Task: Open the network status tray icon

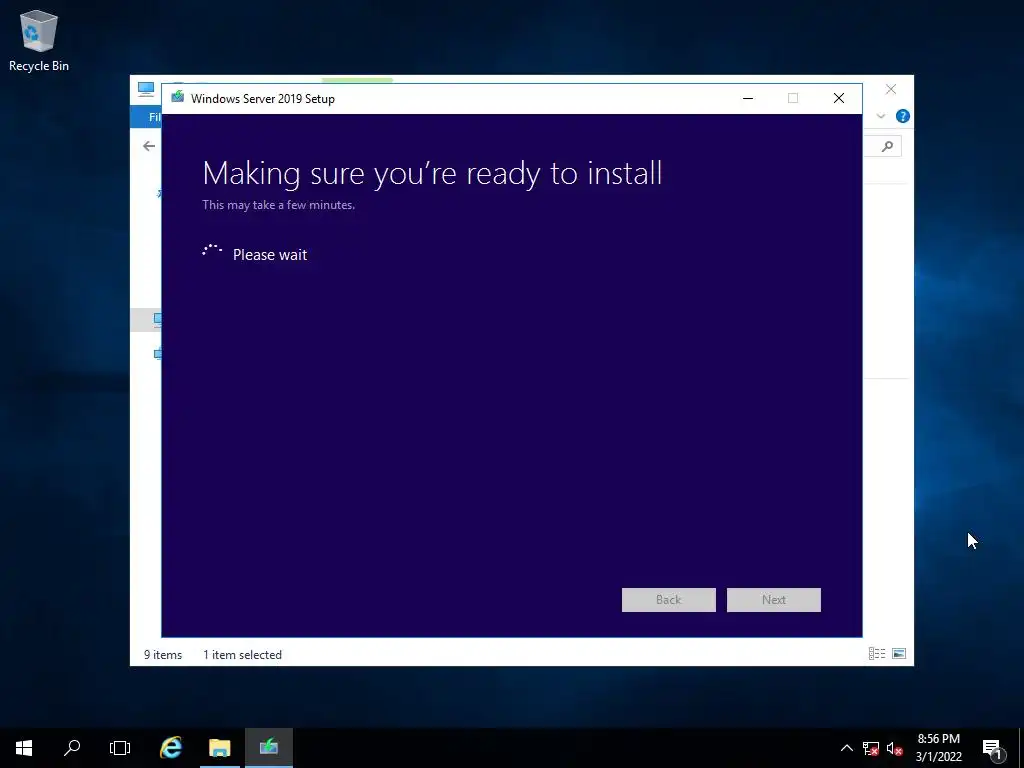Action: point(871,748)
